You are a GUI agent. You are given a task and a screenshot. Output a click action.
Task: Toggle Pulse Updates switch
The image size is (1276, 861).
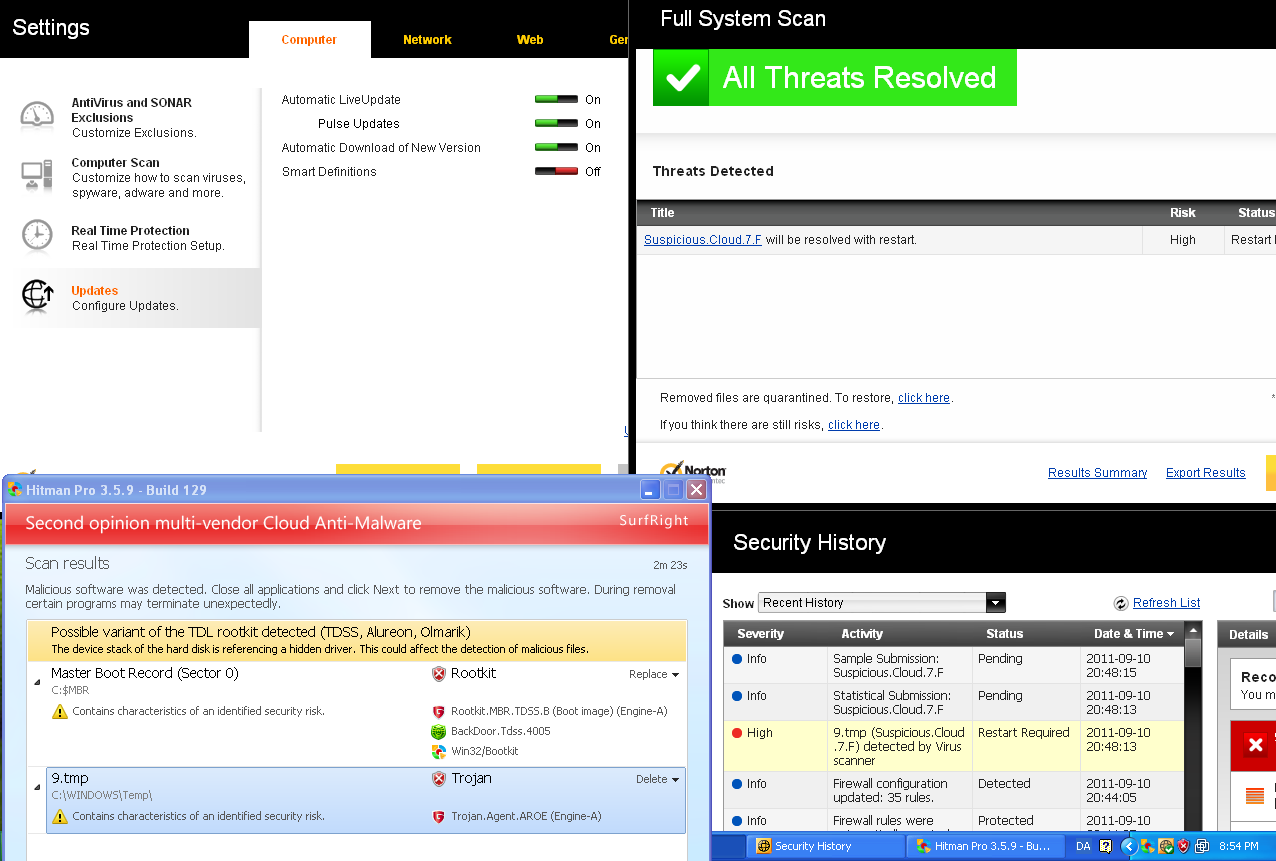556,124
